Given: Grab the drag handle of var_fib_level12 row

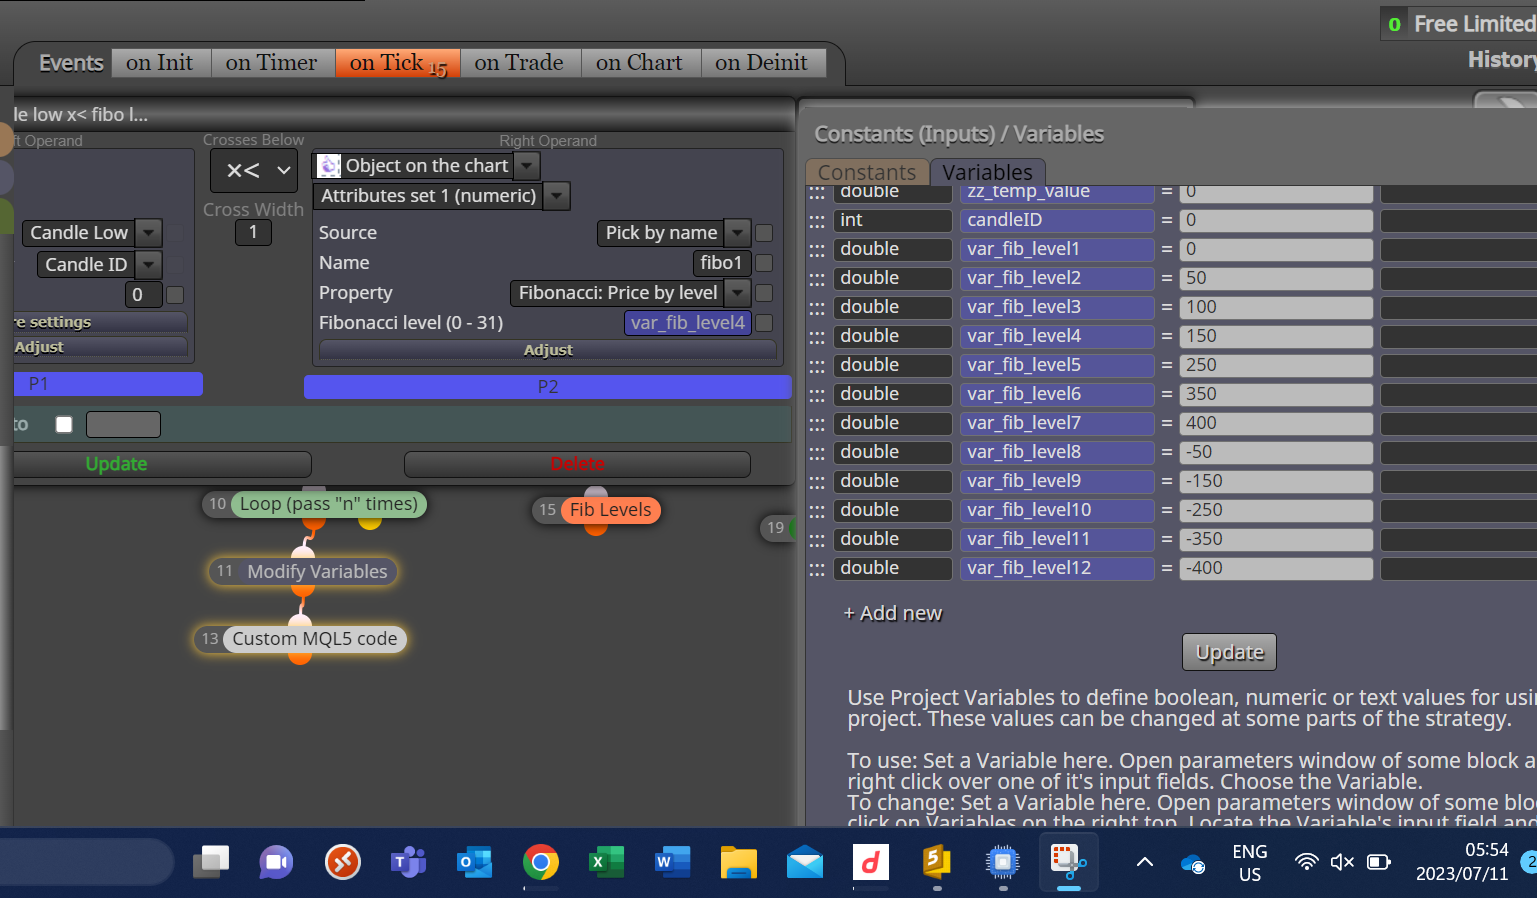Looking at the screenshot, I should pos(817,569).
